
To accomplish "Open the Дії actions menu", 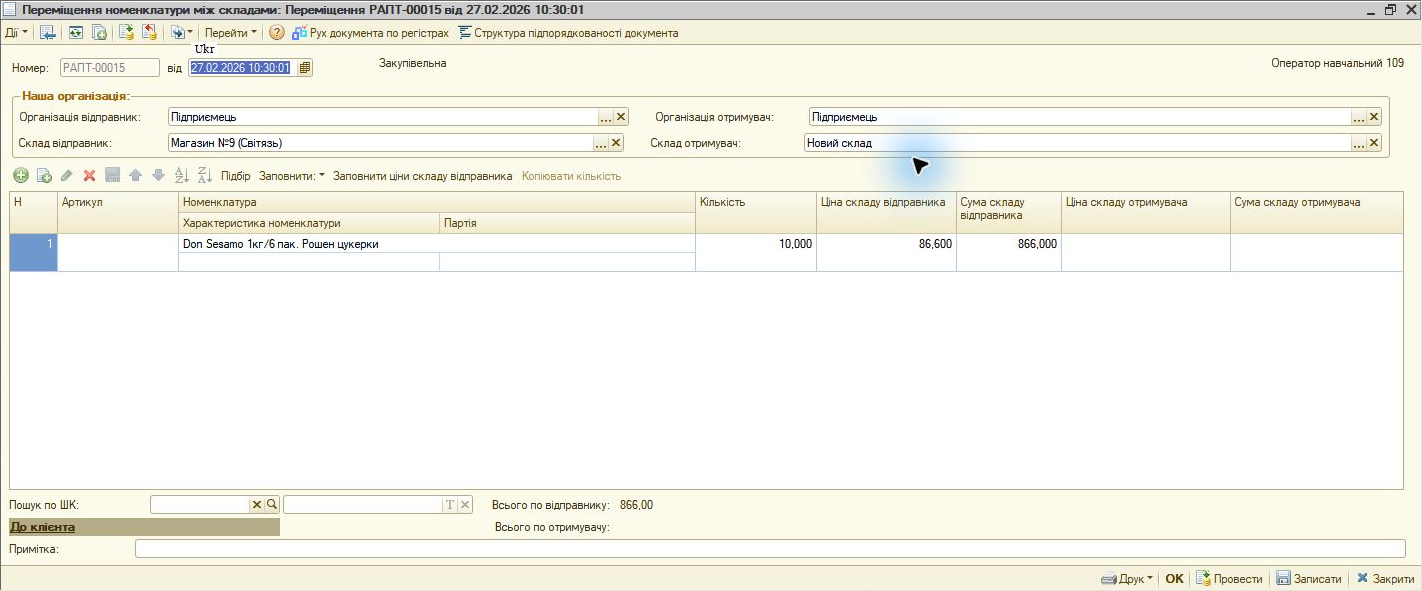I will click(16, 33).
